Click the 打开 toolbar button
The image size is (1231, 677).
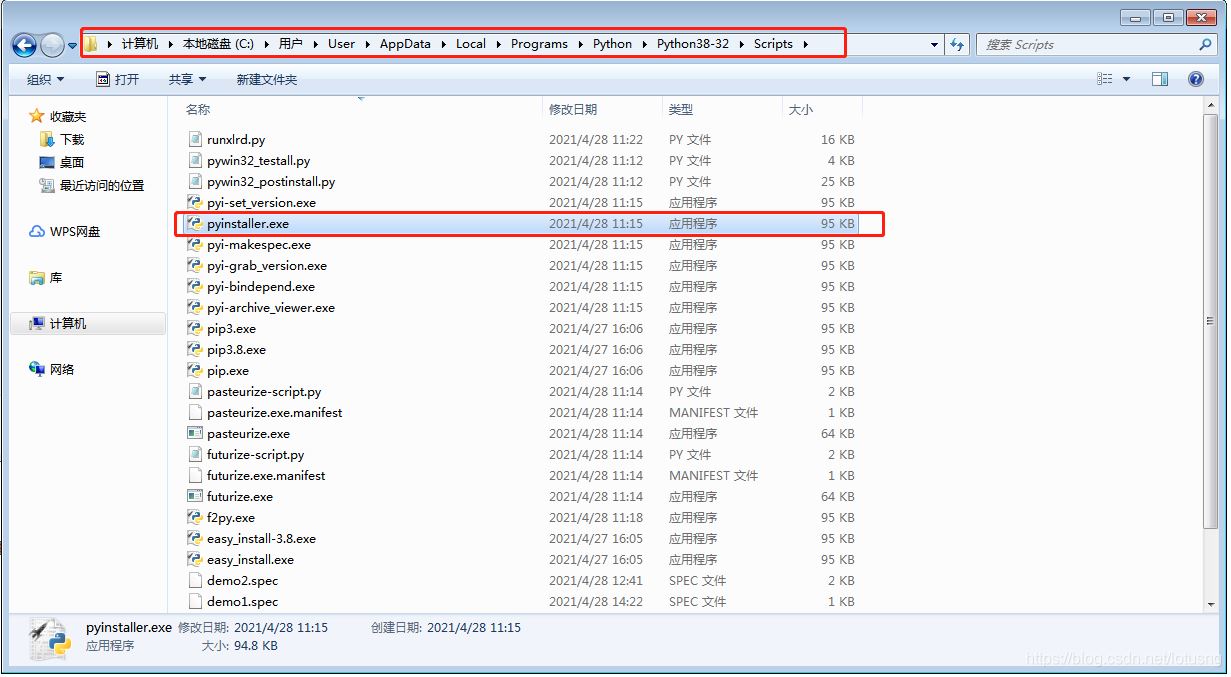click(118, 79)
